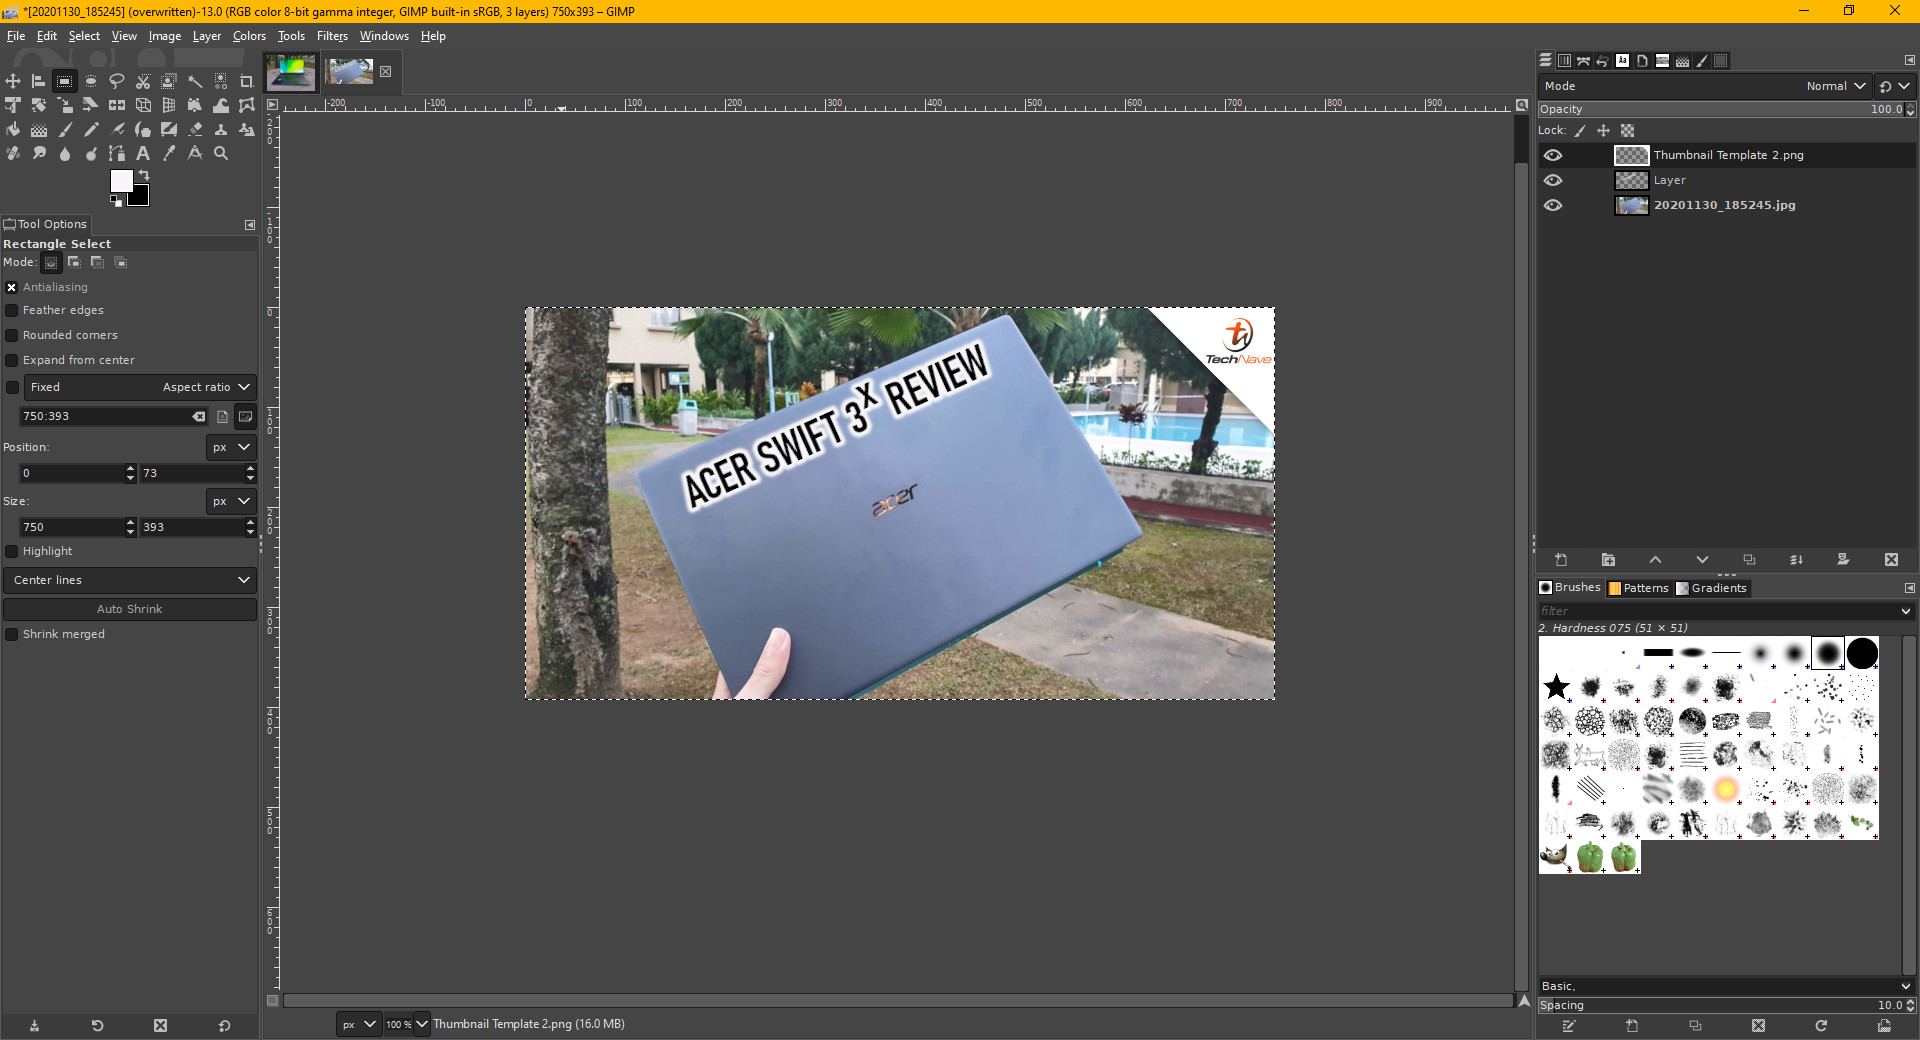Select the Fuzzy Select magic wand tool
The image size is (1920, 1040).
[x=195, y=81]
